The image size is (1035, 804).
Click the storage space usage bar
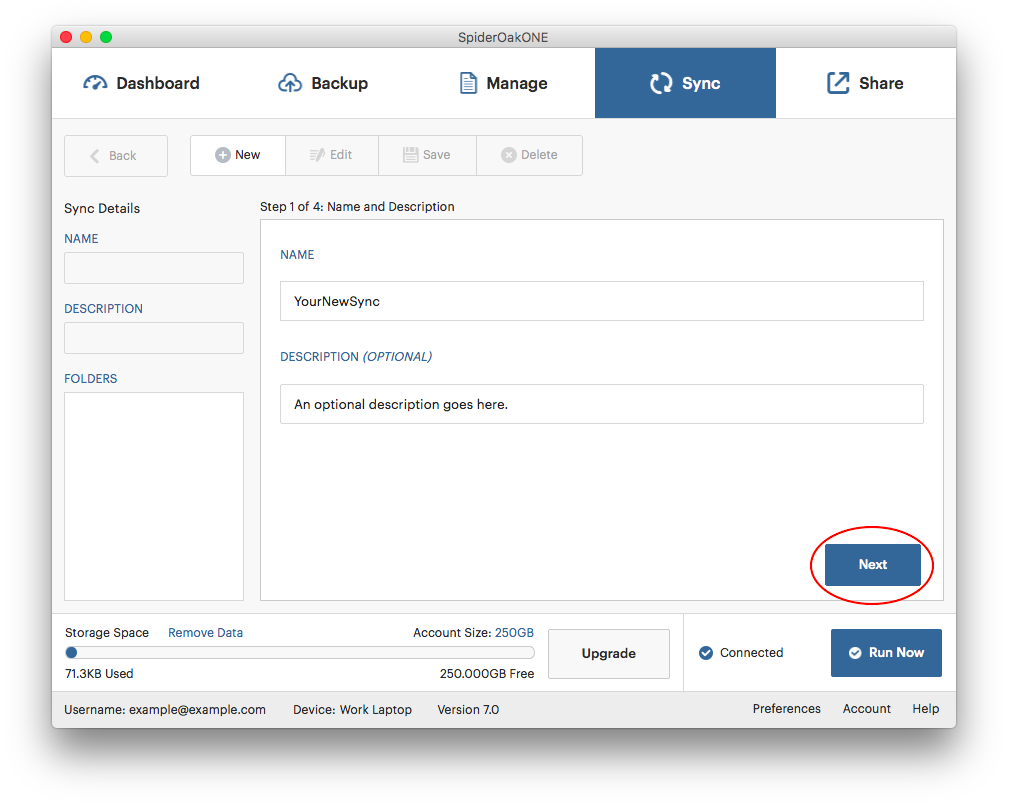(x=300, y=653)
